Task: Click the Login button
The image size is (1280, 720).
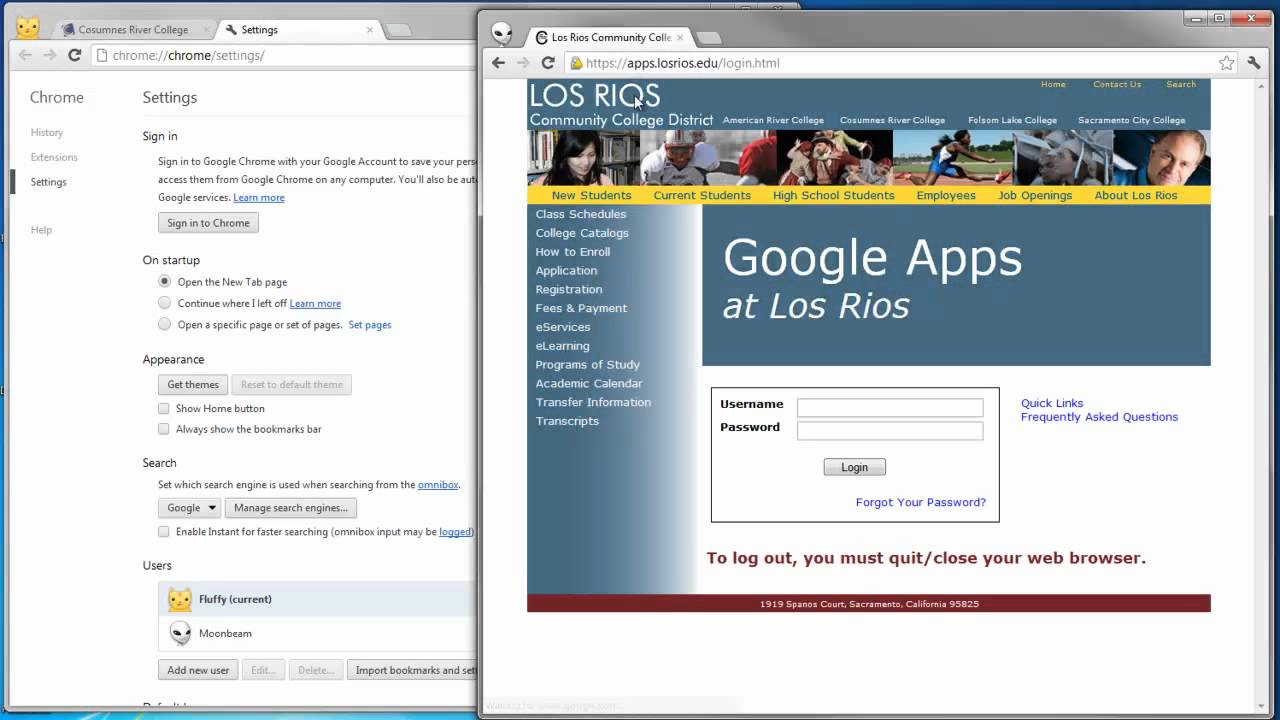Action: [x=854, y=467]
